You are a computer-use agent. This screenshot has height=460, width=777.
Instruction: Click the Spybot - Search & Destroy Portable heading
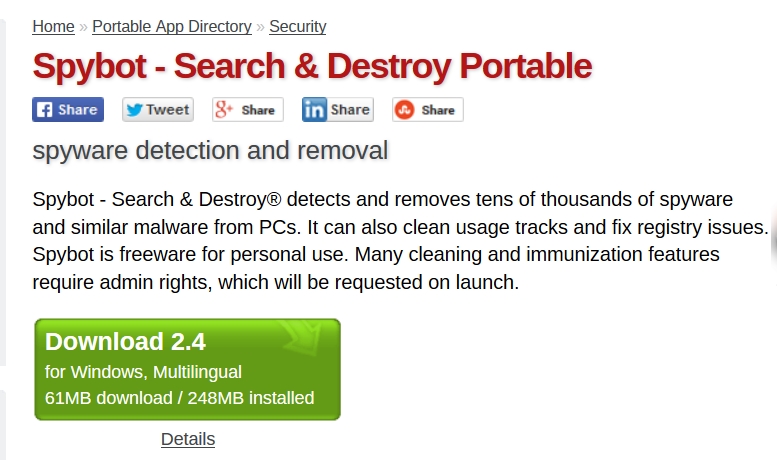[312, 67]
